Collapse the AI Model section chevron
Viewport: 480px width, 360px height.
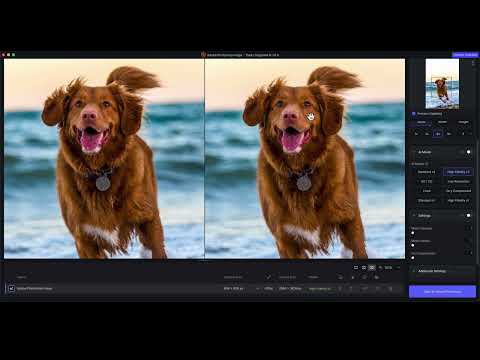414,152
